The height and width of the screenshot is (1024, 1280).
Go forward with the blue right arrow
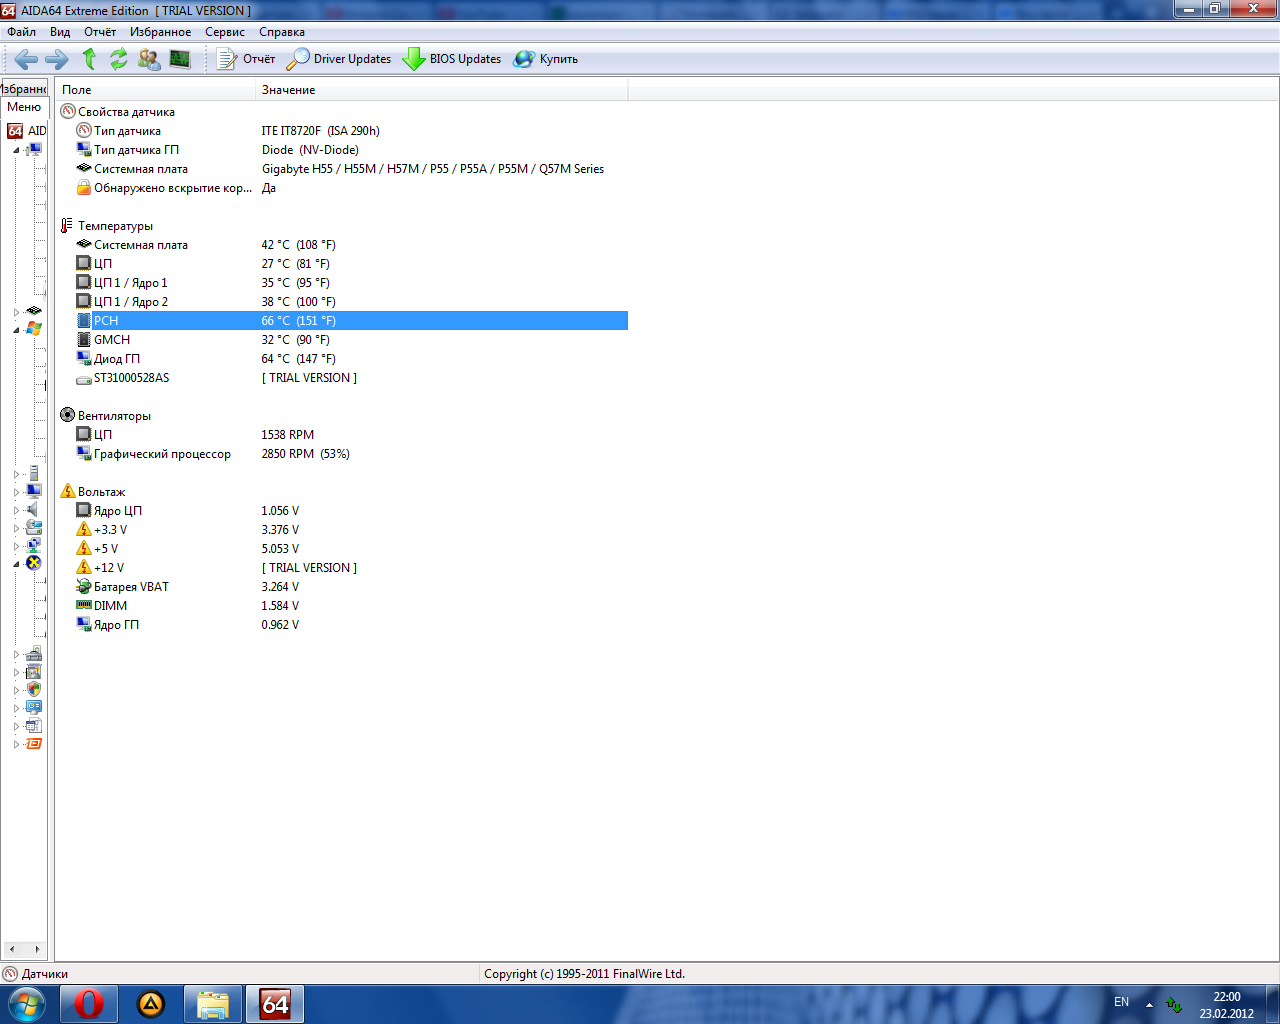click(x=57, y=59)
